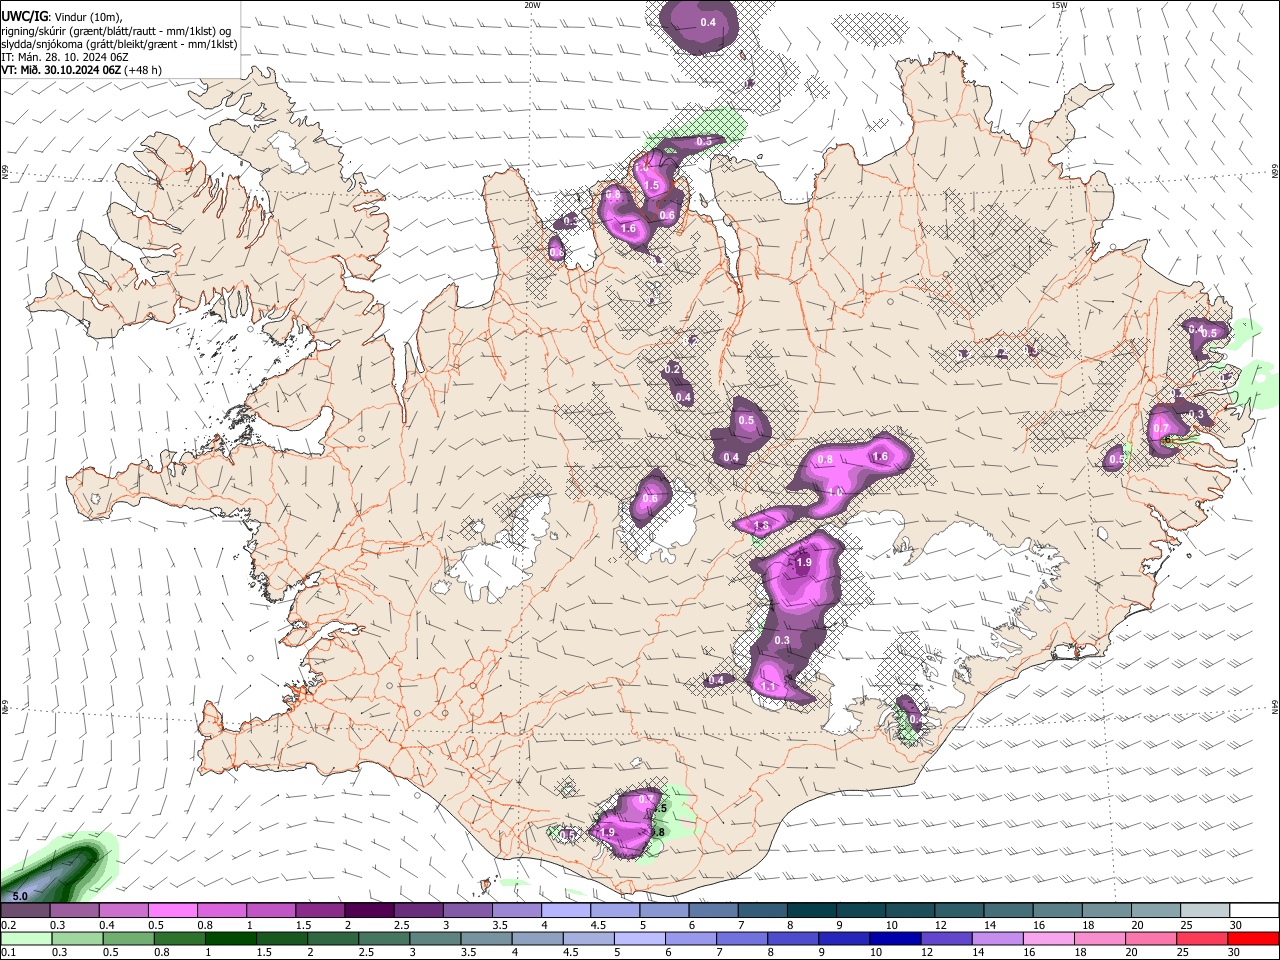Click the 20W longitude label
1280x960 pixels.
tap(532, 5)
